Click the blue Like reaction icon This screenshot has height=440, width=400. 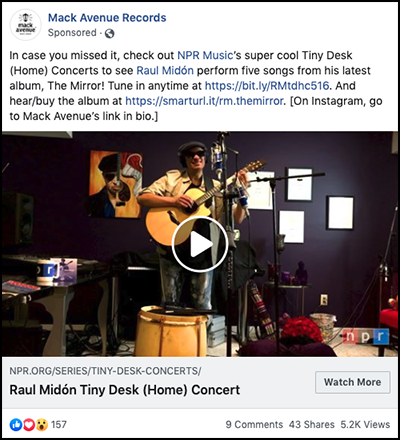[16, 425]
